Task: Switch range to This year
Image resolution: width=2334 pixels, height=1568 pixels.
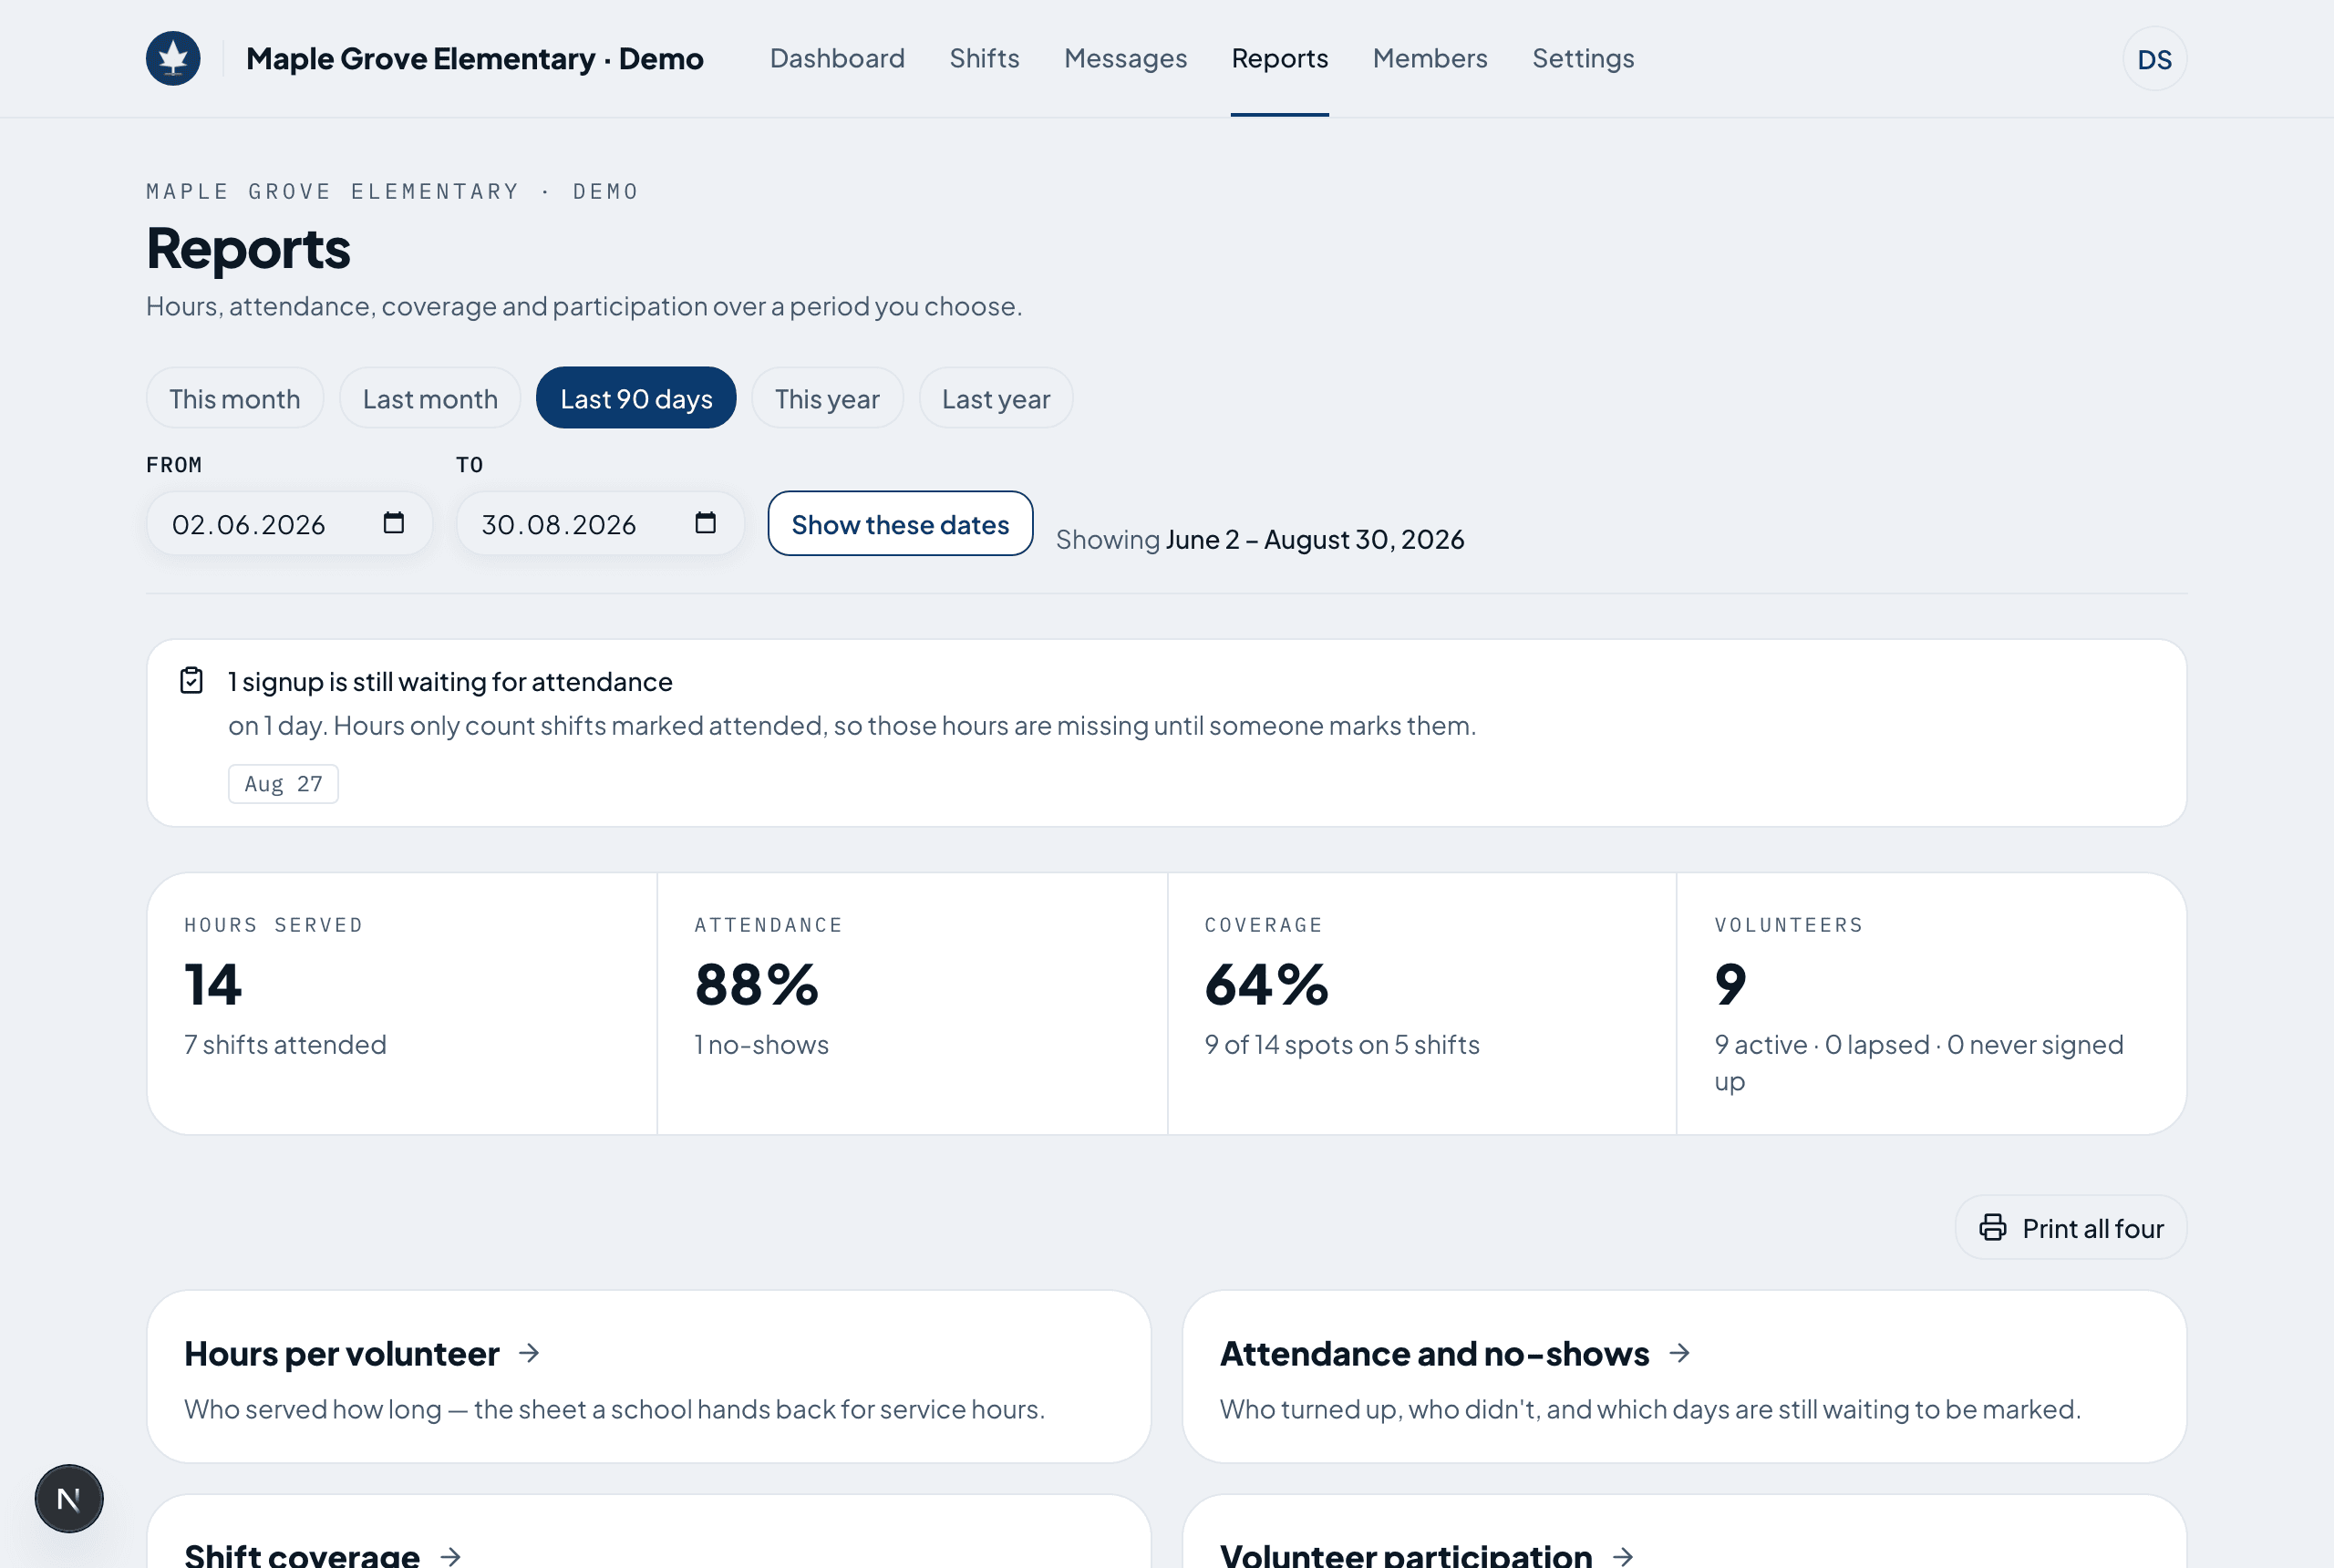Action: pyautogui.click(x=827, y=398)
